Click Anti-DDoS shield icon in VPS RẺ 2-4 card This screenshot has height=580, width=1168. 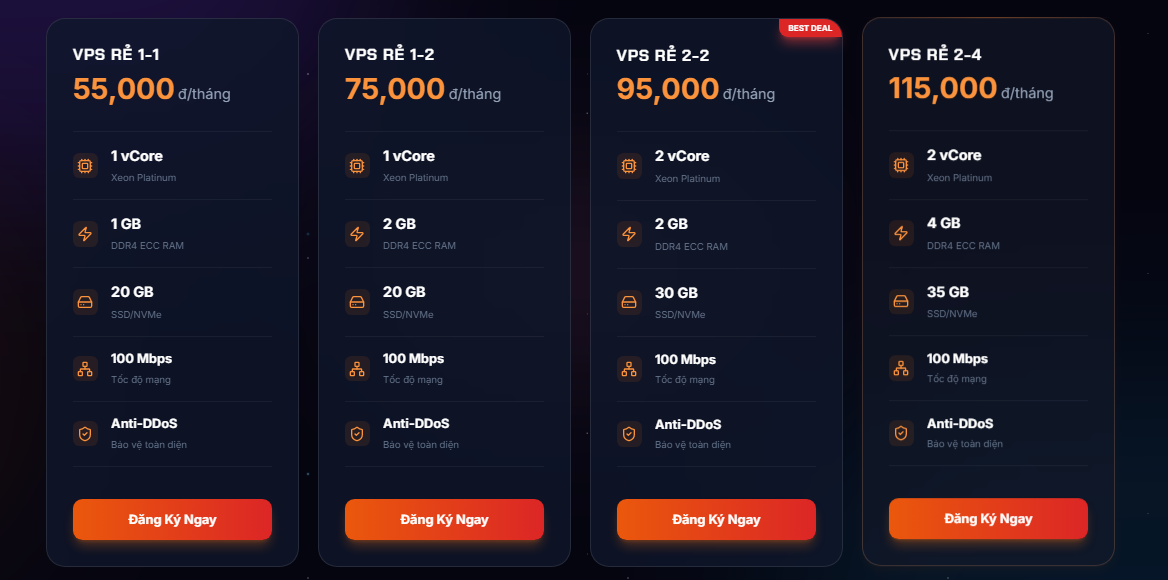click(x=901, y=433)
